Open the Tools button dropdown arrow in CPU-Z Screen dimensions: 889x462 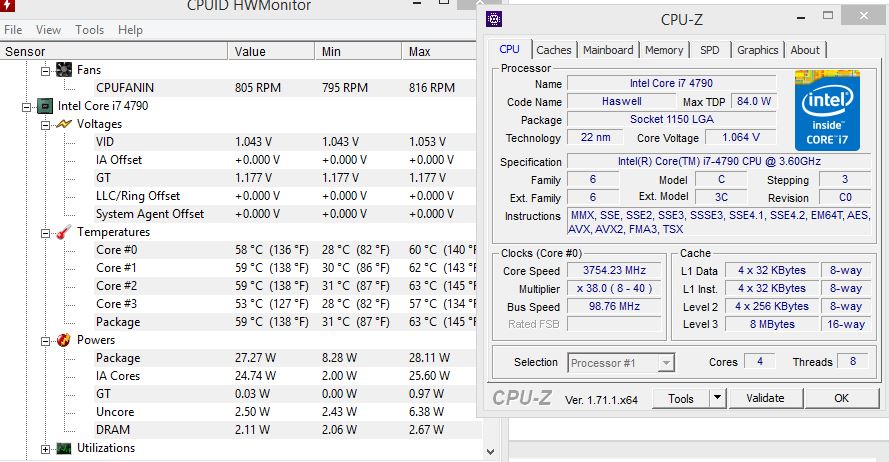coord(717,398)
